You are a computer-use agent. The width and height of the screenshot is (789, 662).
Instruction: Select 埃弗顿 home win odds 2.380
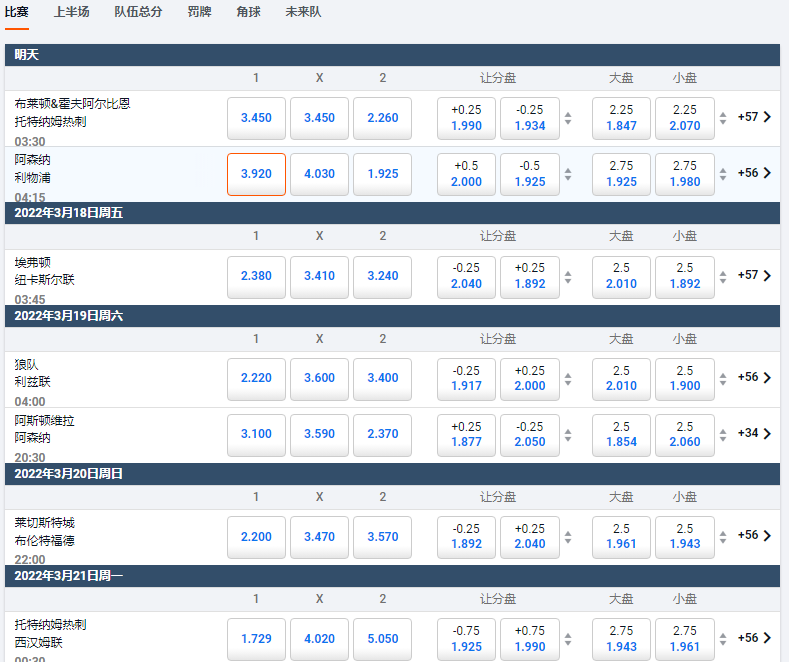tap(256, 277)
